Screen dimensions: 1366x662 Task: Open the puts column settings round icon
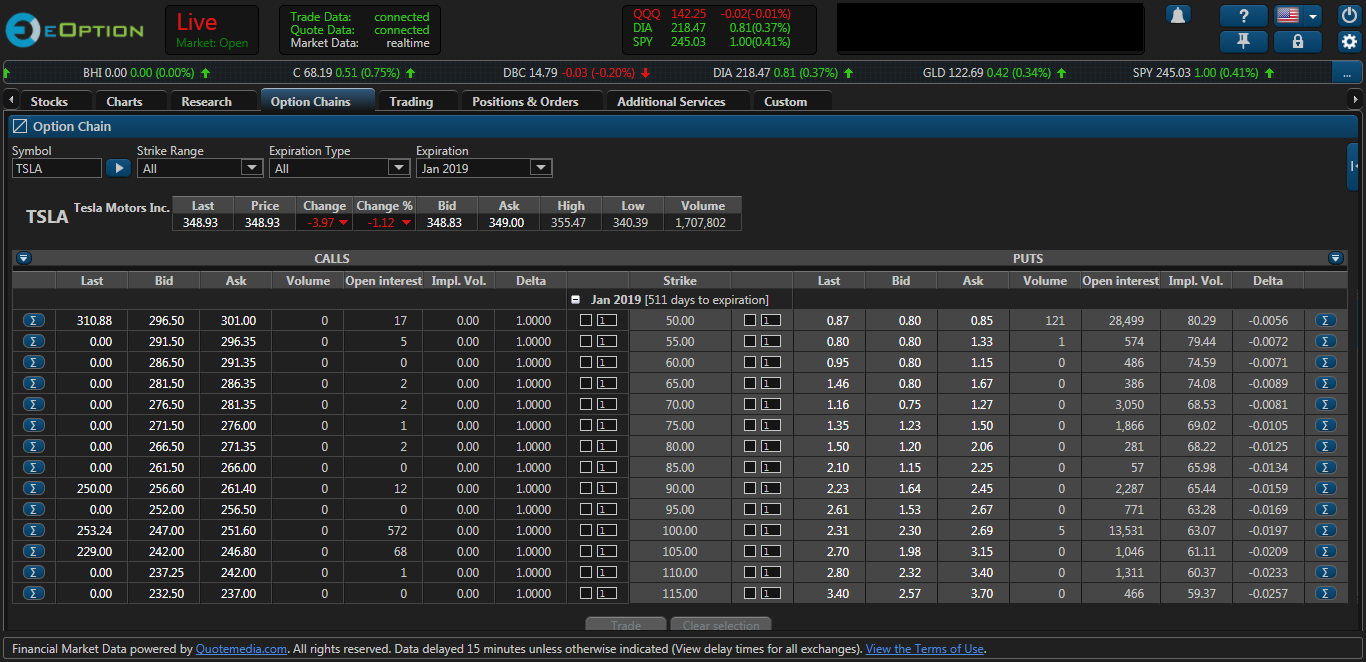tap(1335, 258)
